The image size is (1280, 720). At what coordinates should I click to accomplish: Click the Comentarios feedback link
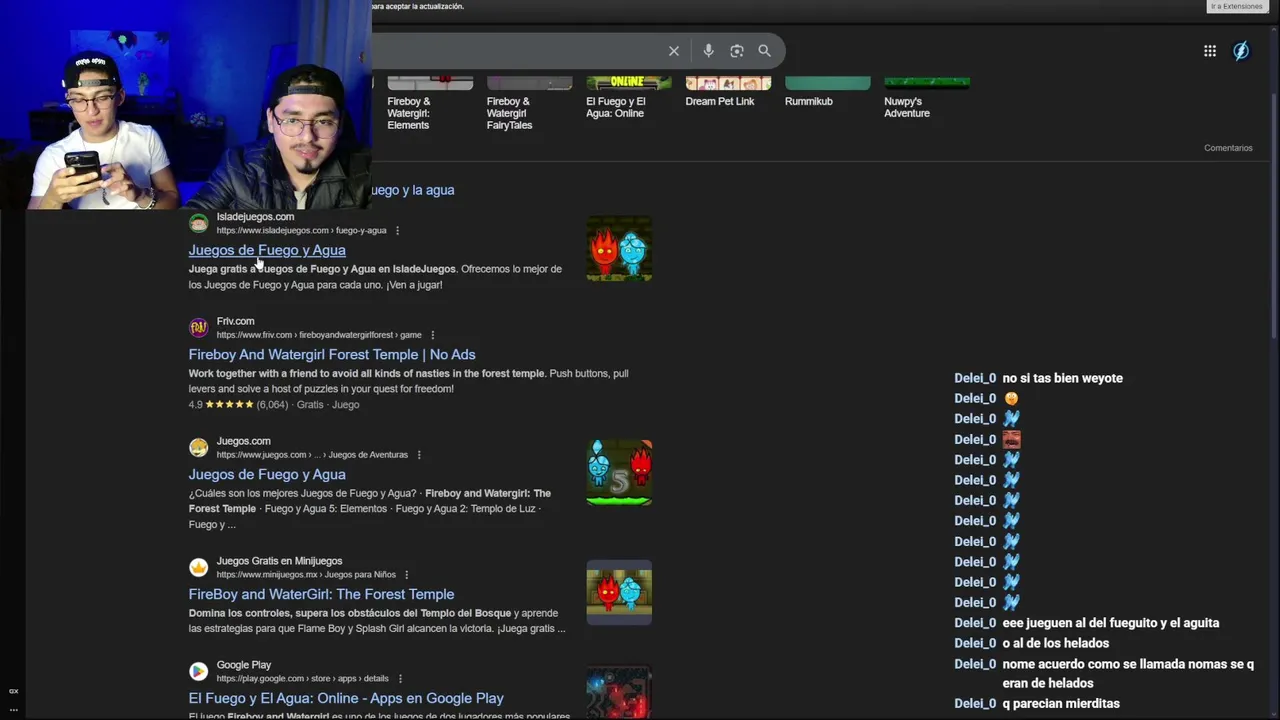pyautogui.click(x=1228, y=148)
